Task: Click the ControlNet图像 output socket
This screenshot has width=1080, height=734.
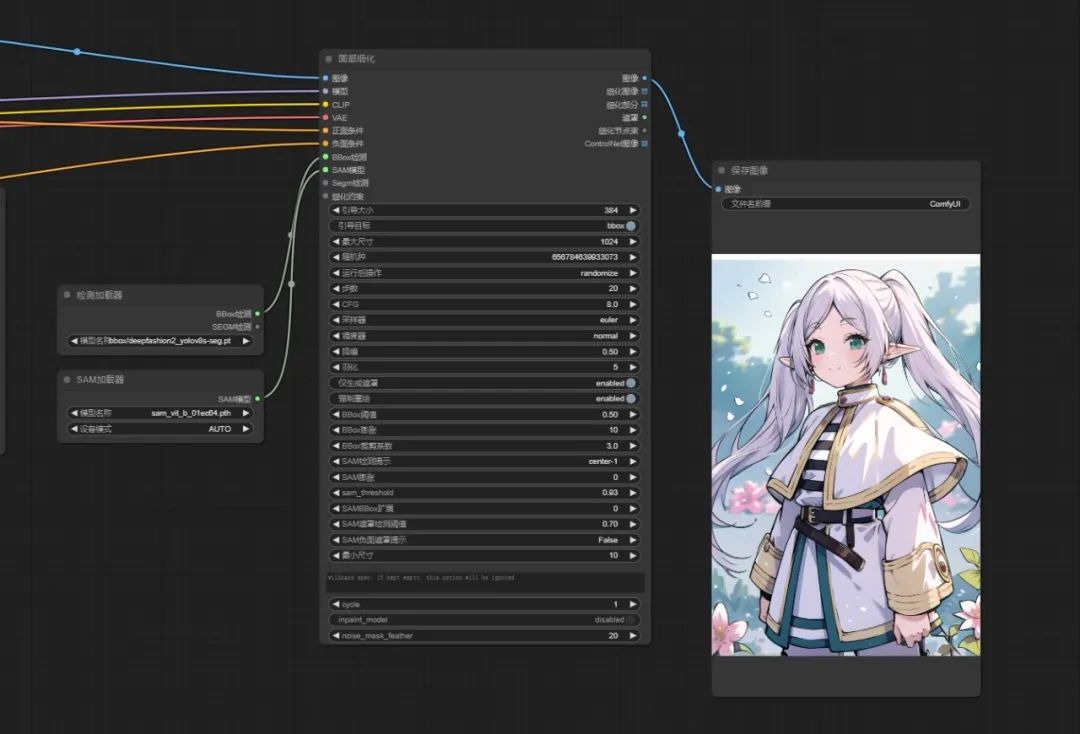Action: coord(644,143)
